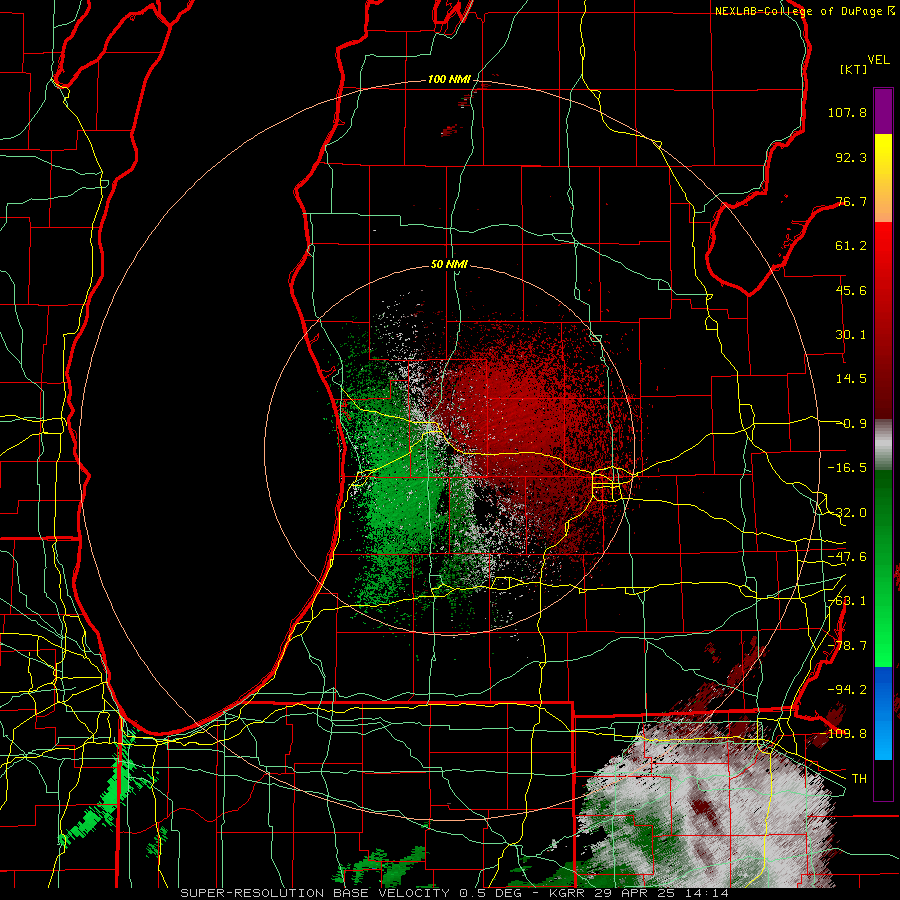Select the 45.6 legend value
The height and width of the screenshot is (900, 900).
click(x=851, y=290)
